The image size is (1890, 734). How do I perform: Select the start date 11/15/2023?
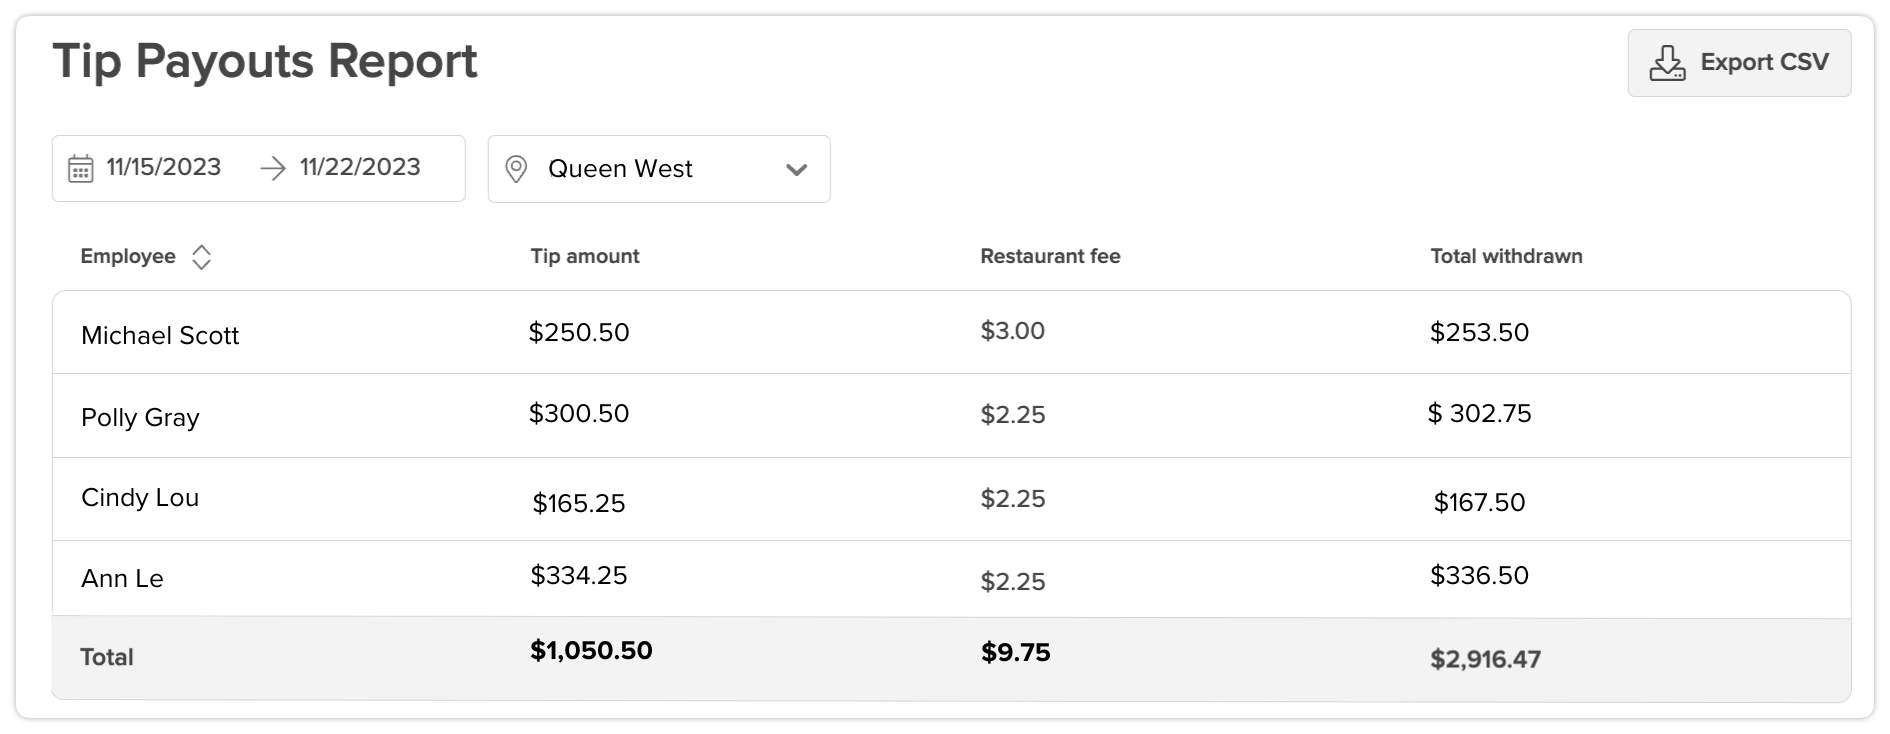coord(164,167)
